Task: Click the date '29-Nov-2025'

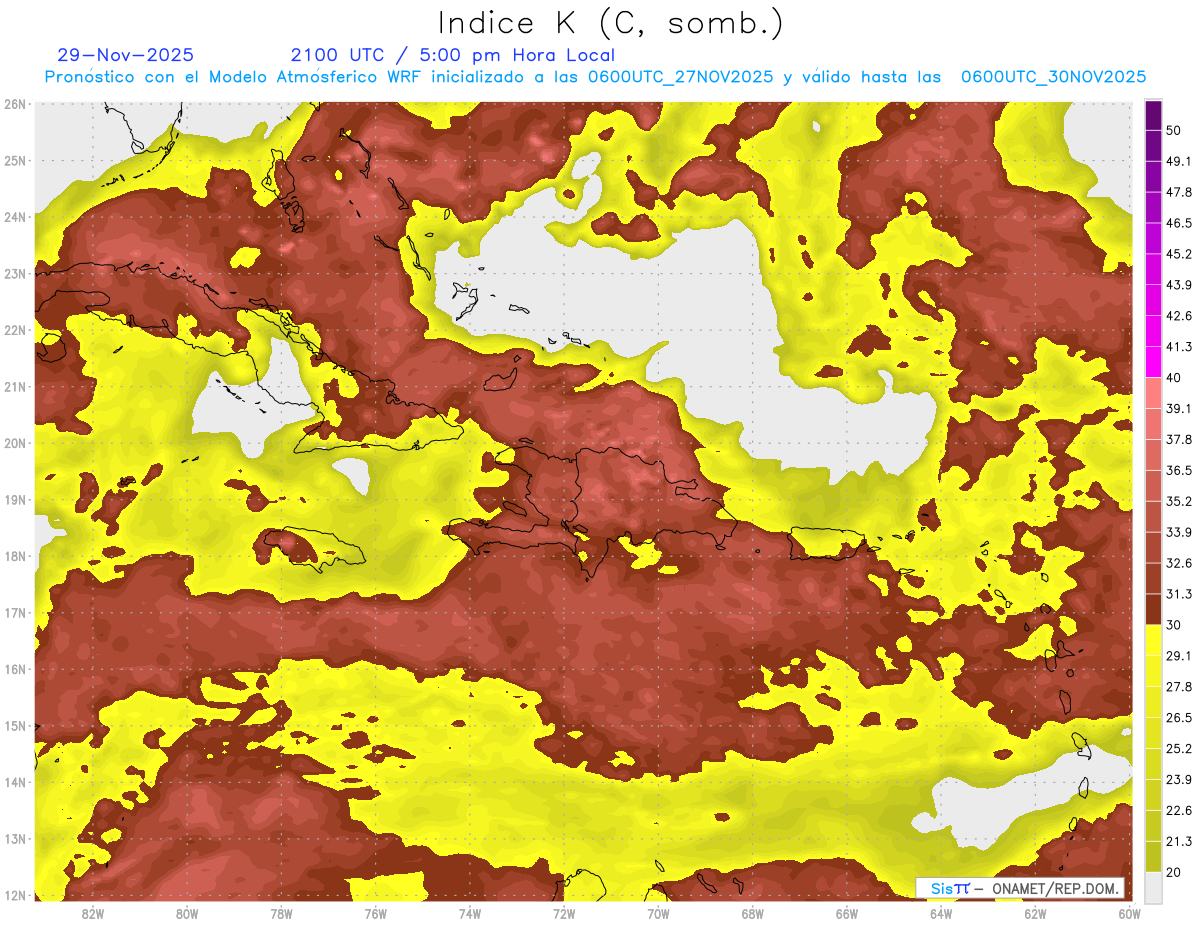Action: coord(126,55)
